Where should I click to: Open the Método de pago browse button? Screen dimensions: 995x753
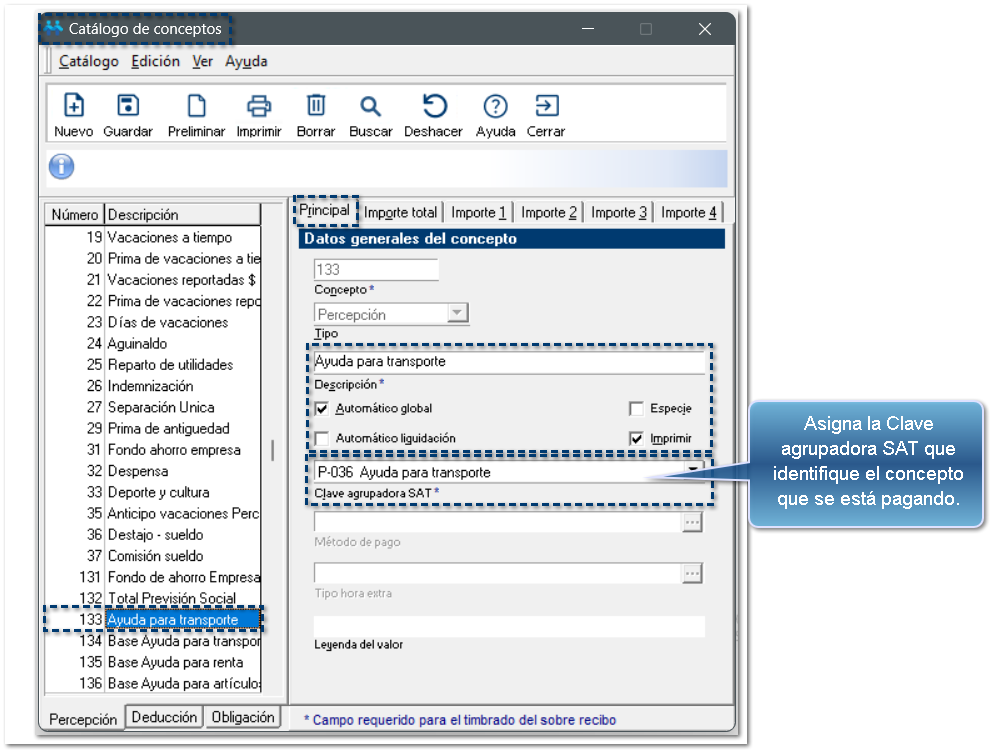pyautogui.click(x=692, y=523)
